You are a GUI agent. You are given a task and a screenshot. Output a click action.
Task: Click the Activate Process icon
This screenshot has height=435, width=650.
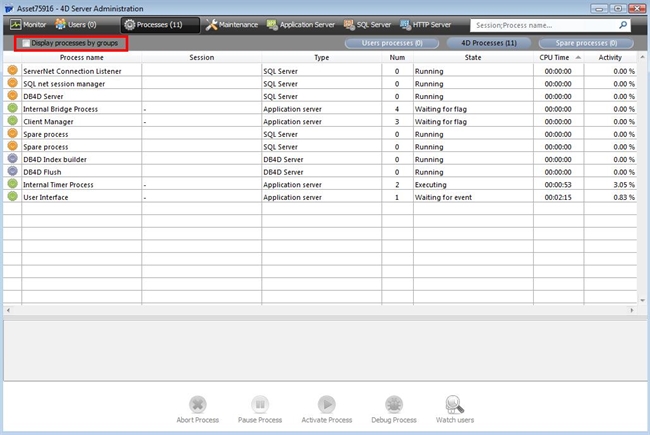coord(326,404)
